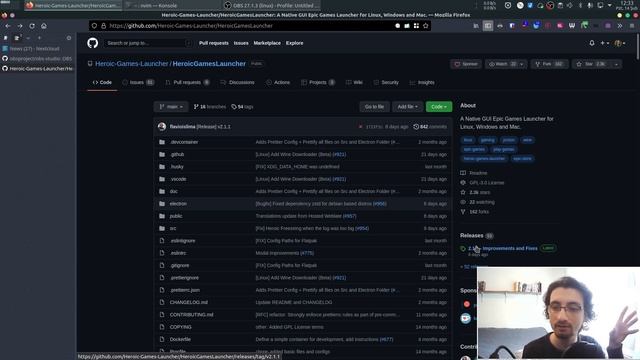Open the Readme link in About
This screenshot has width=640, height=360.
(478, 173)
